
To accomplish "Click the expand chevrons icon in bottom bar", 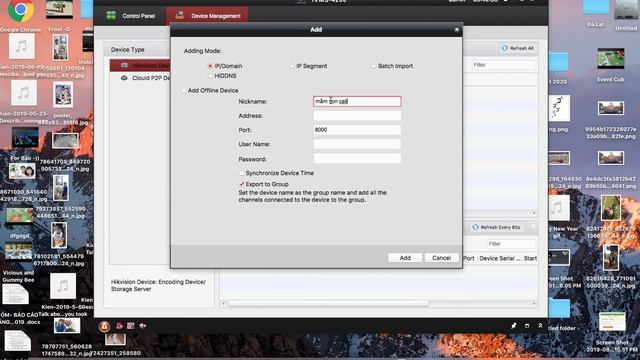I will point(540,326).
